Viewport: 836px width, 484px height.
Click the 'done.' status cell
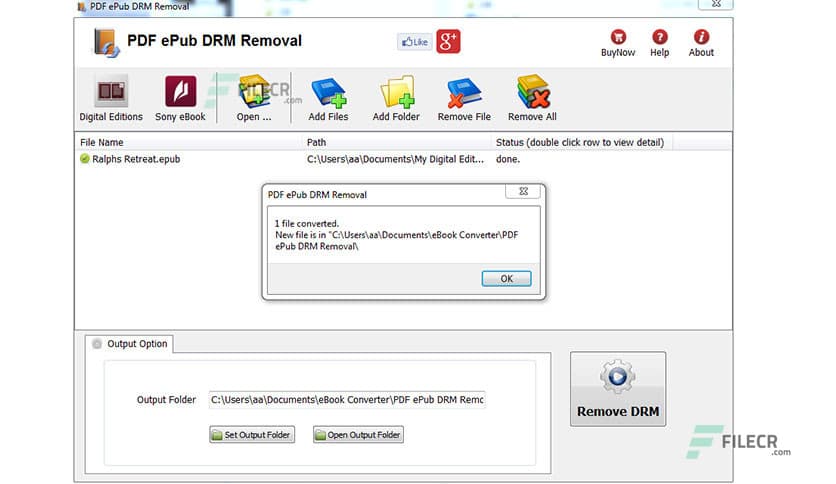tap(508, 159)
